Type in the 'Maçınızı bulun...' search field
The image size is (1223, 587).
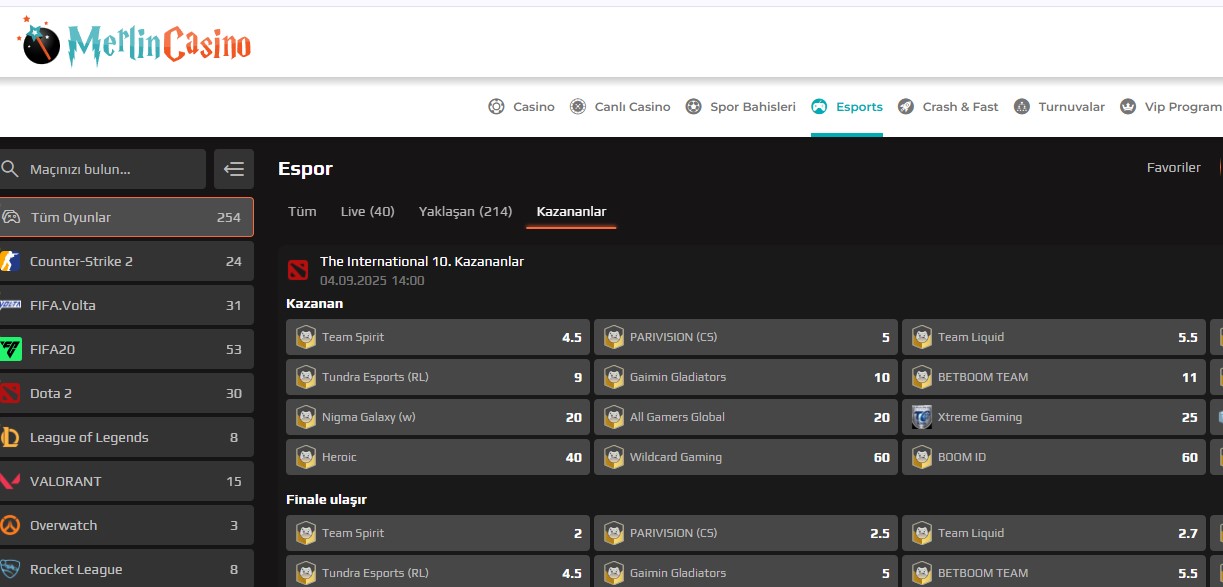tap(110, 169)
